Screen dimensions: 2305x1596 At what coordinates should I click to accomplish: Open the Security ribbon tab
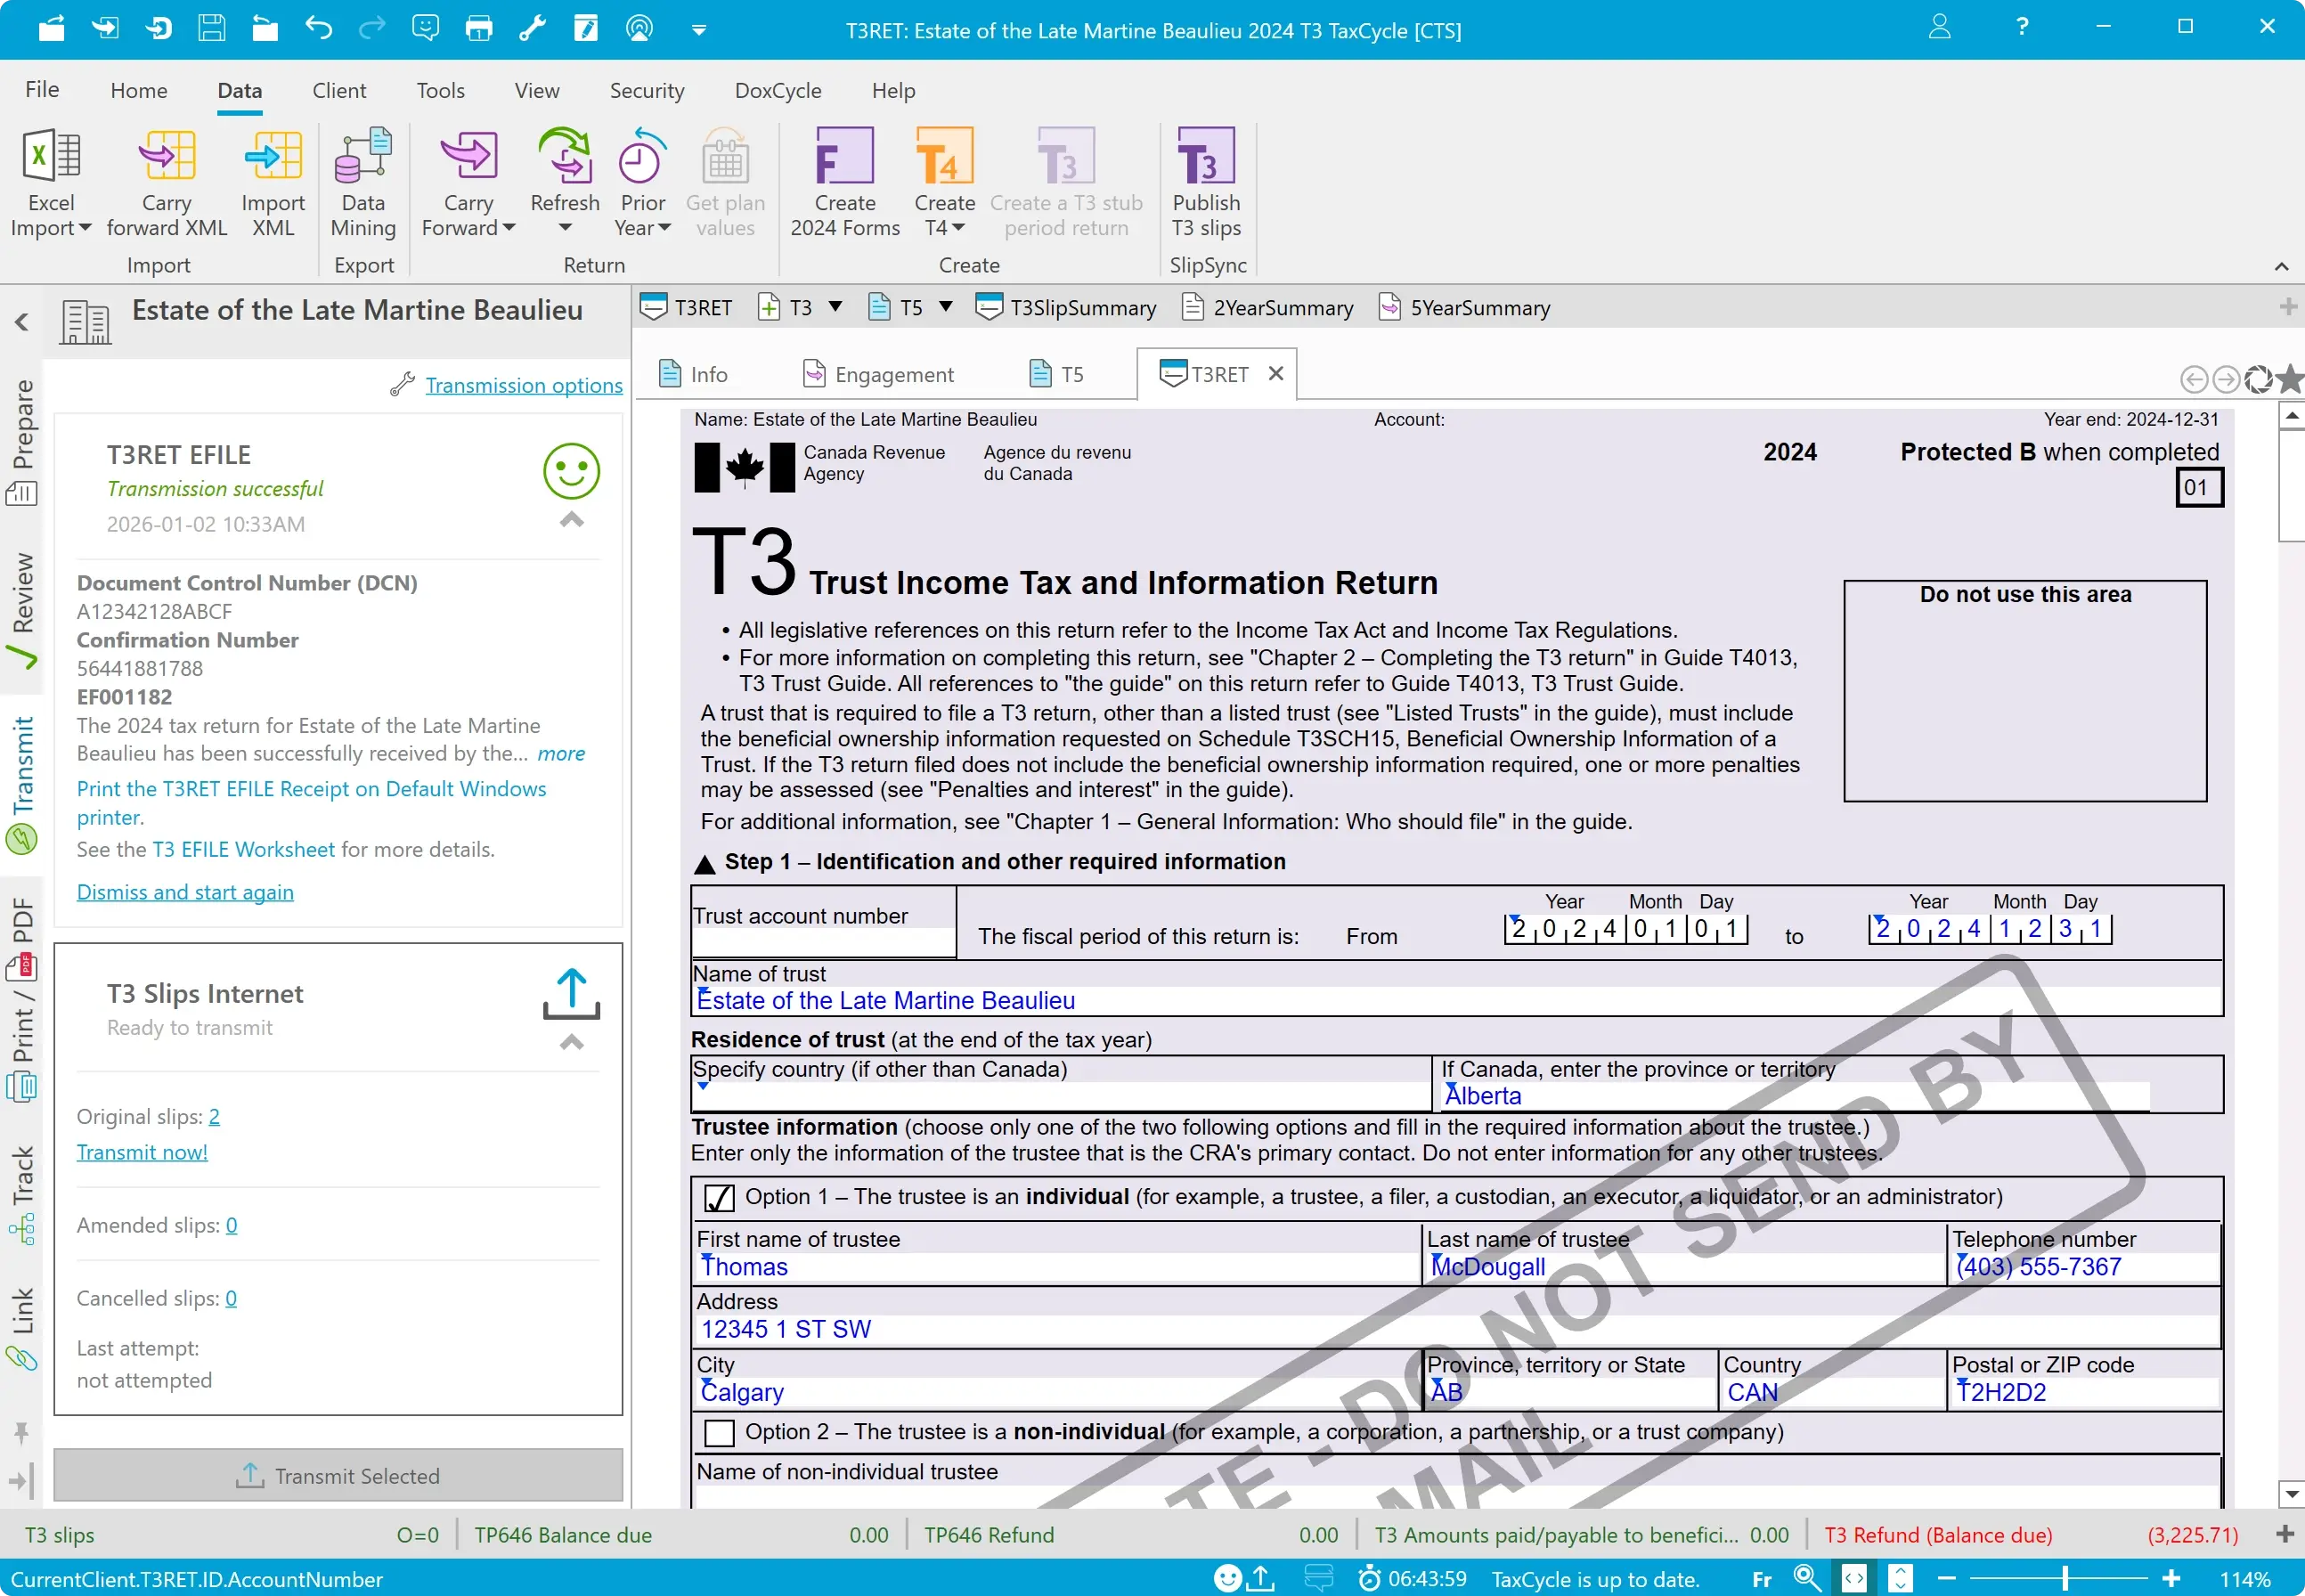click(646, 91)
